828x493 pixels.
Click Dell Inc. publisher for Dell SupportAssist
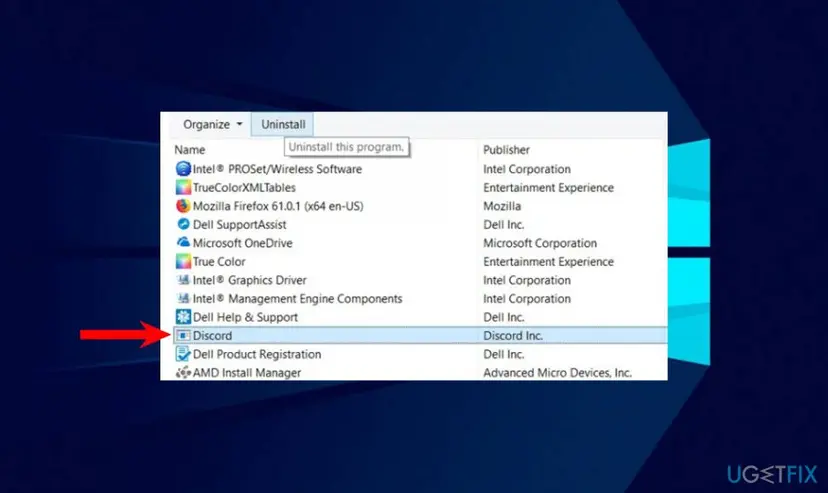click(503, 224)
